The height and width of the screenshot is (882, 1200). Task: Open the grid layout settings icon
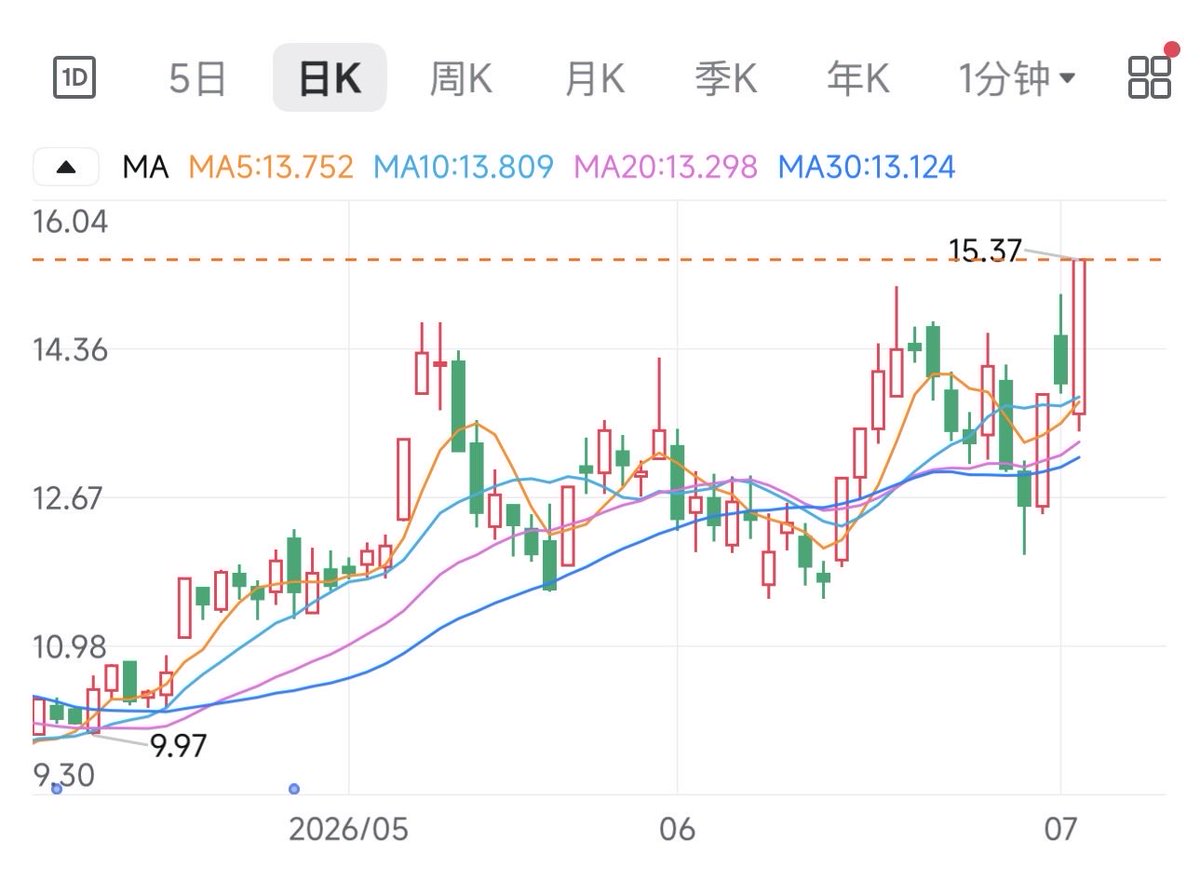(x=1149, y=76)
